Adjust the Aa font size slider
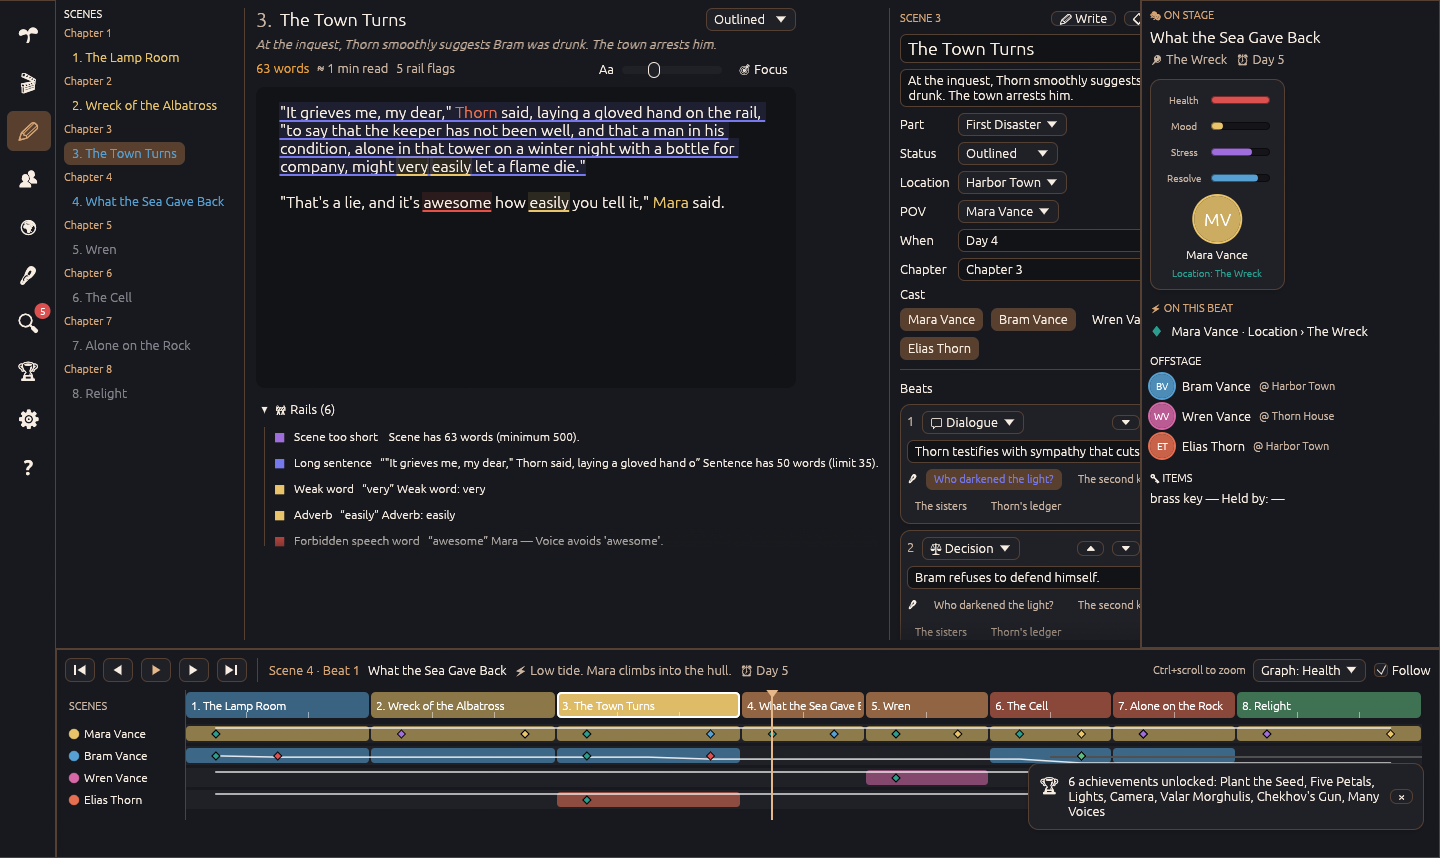 (x=672, y=70)
